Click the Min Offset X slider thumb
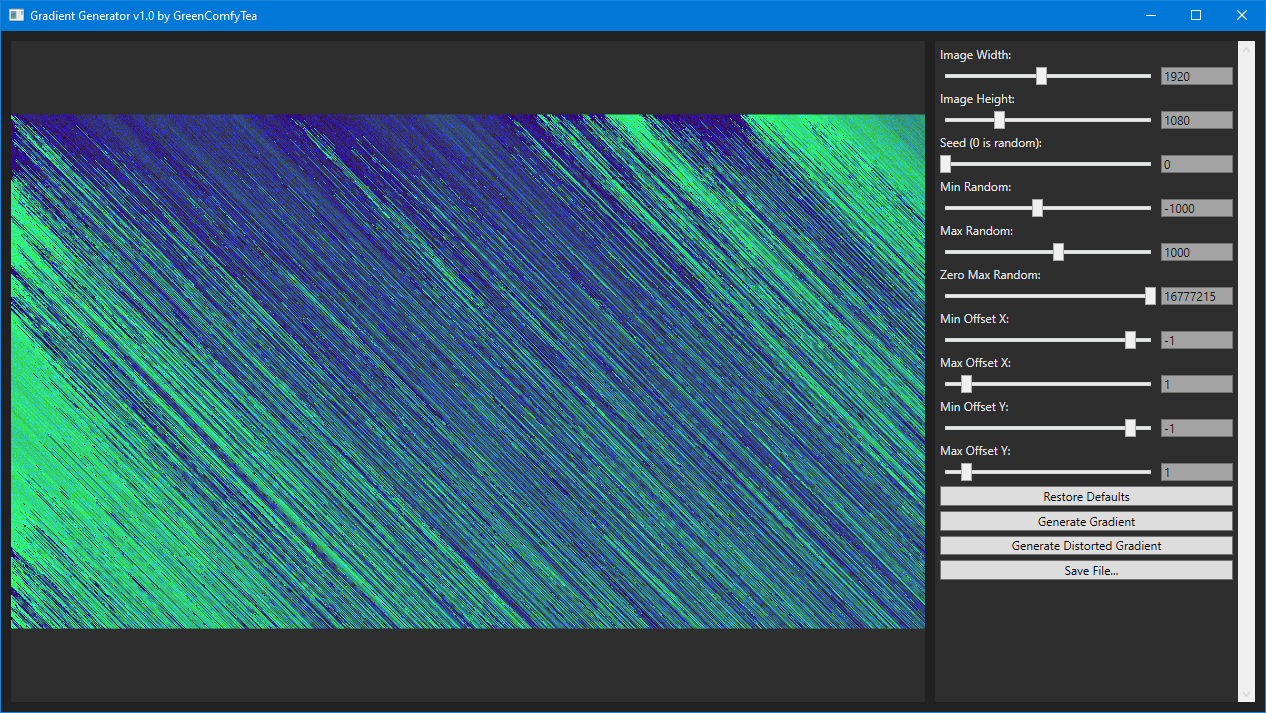 [x=1130, y=340]
